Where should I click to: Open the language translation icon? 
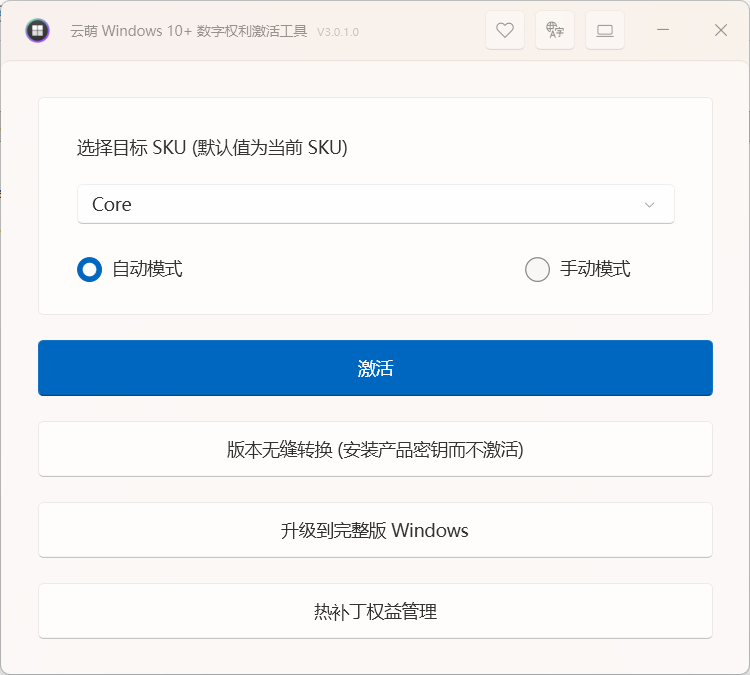(555, 31)
